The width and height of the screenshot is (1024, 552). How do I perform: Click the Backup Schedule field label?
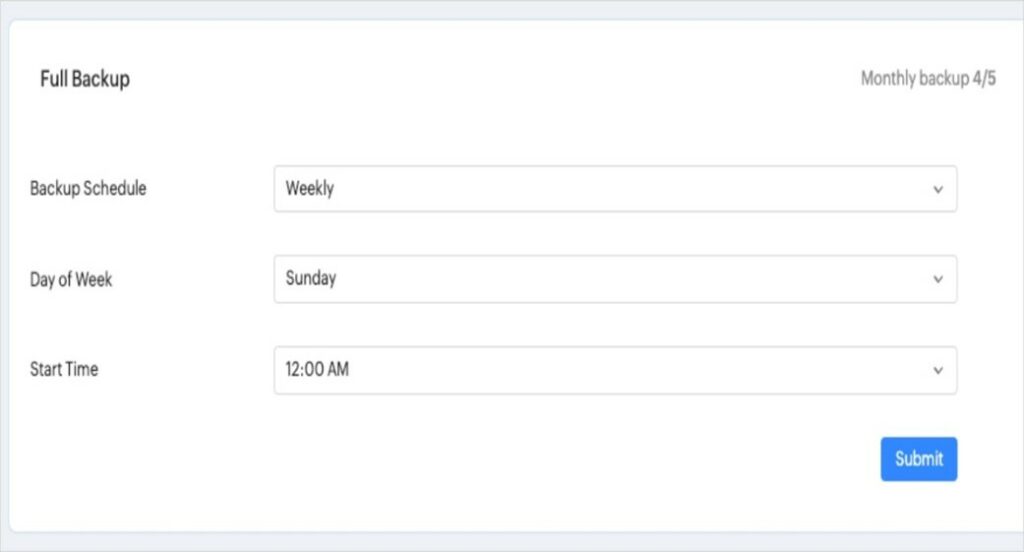88,188
